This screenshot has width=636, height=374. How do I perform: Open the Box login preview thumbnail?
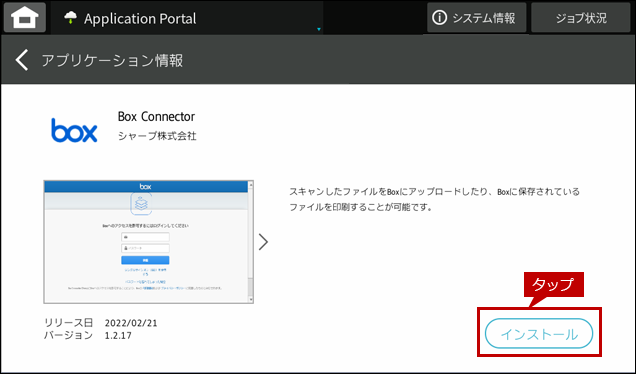(x=148, y=242)
